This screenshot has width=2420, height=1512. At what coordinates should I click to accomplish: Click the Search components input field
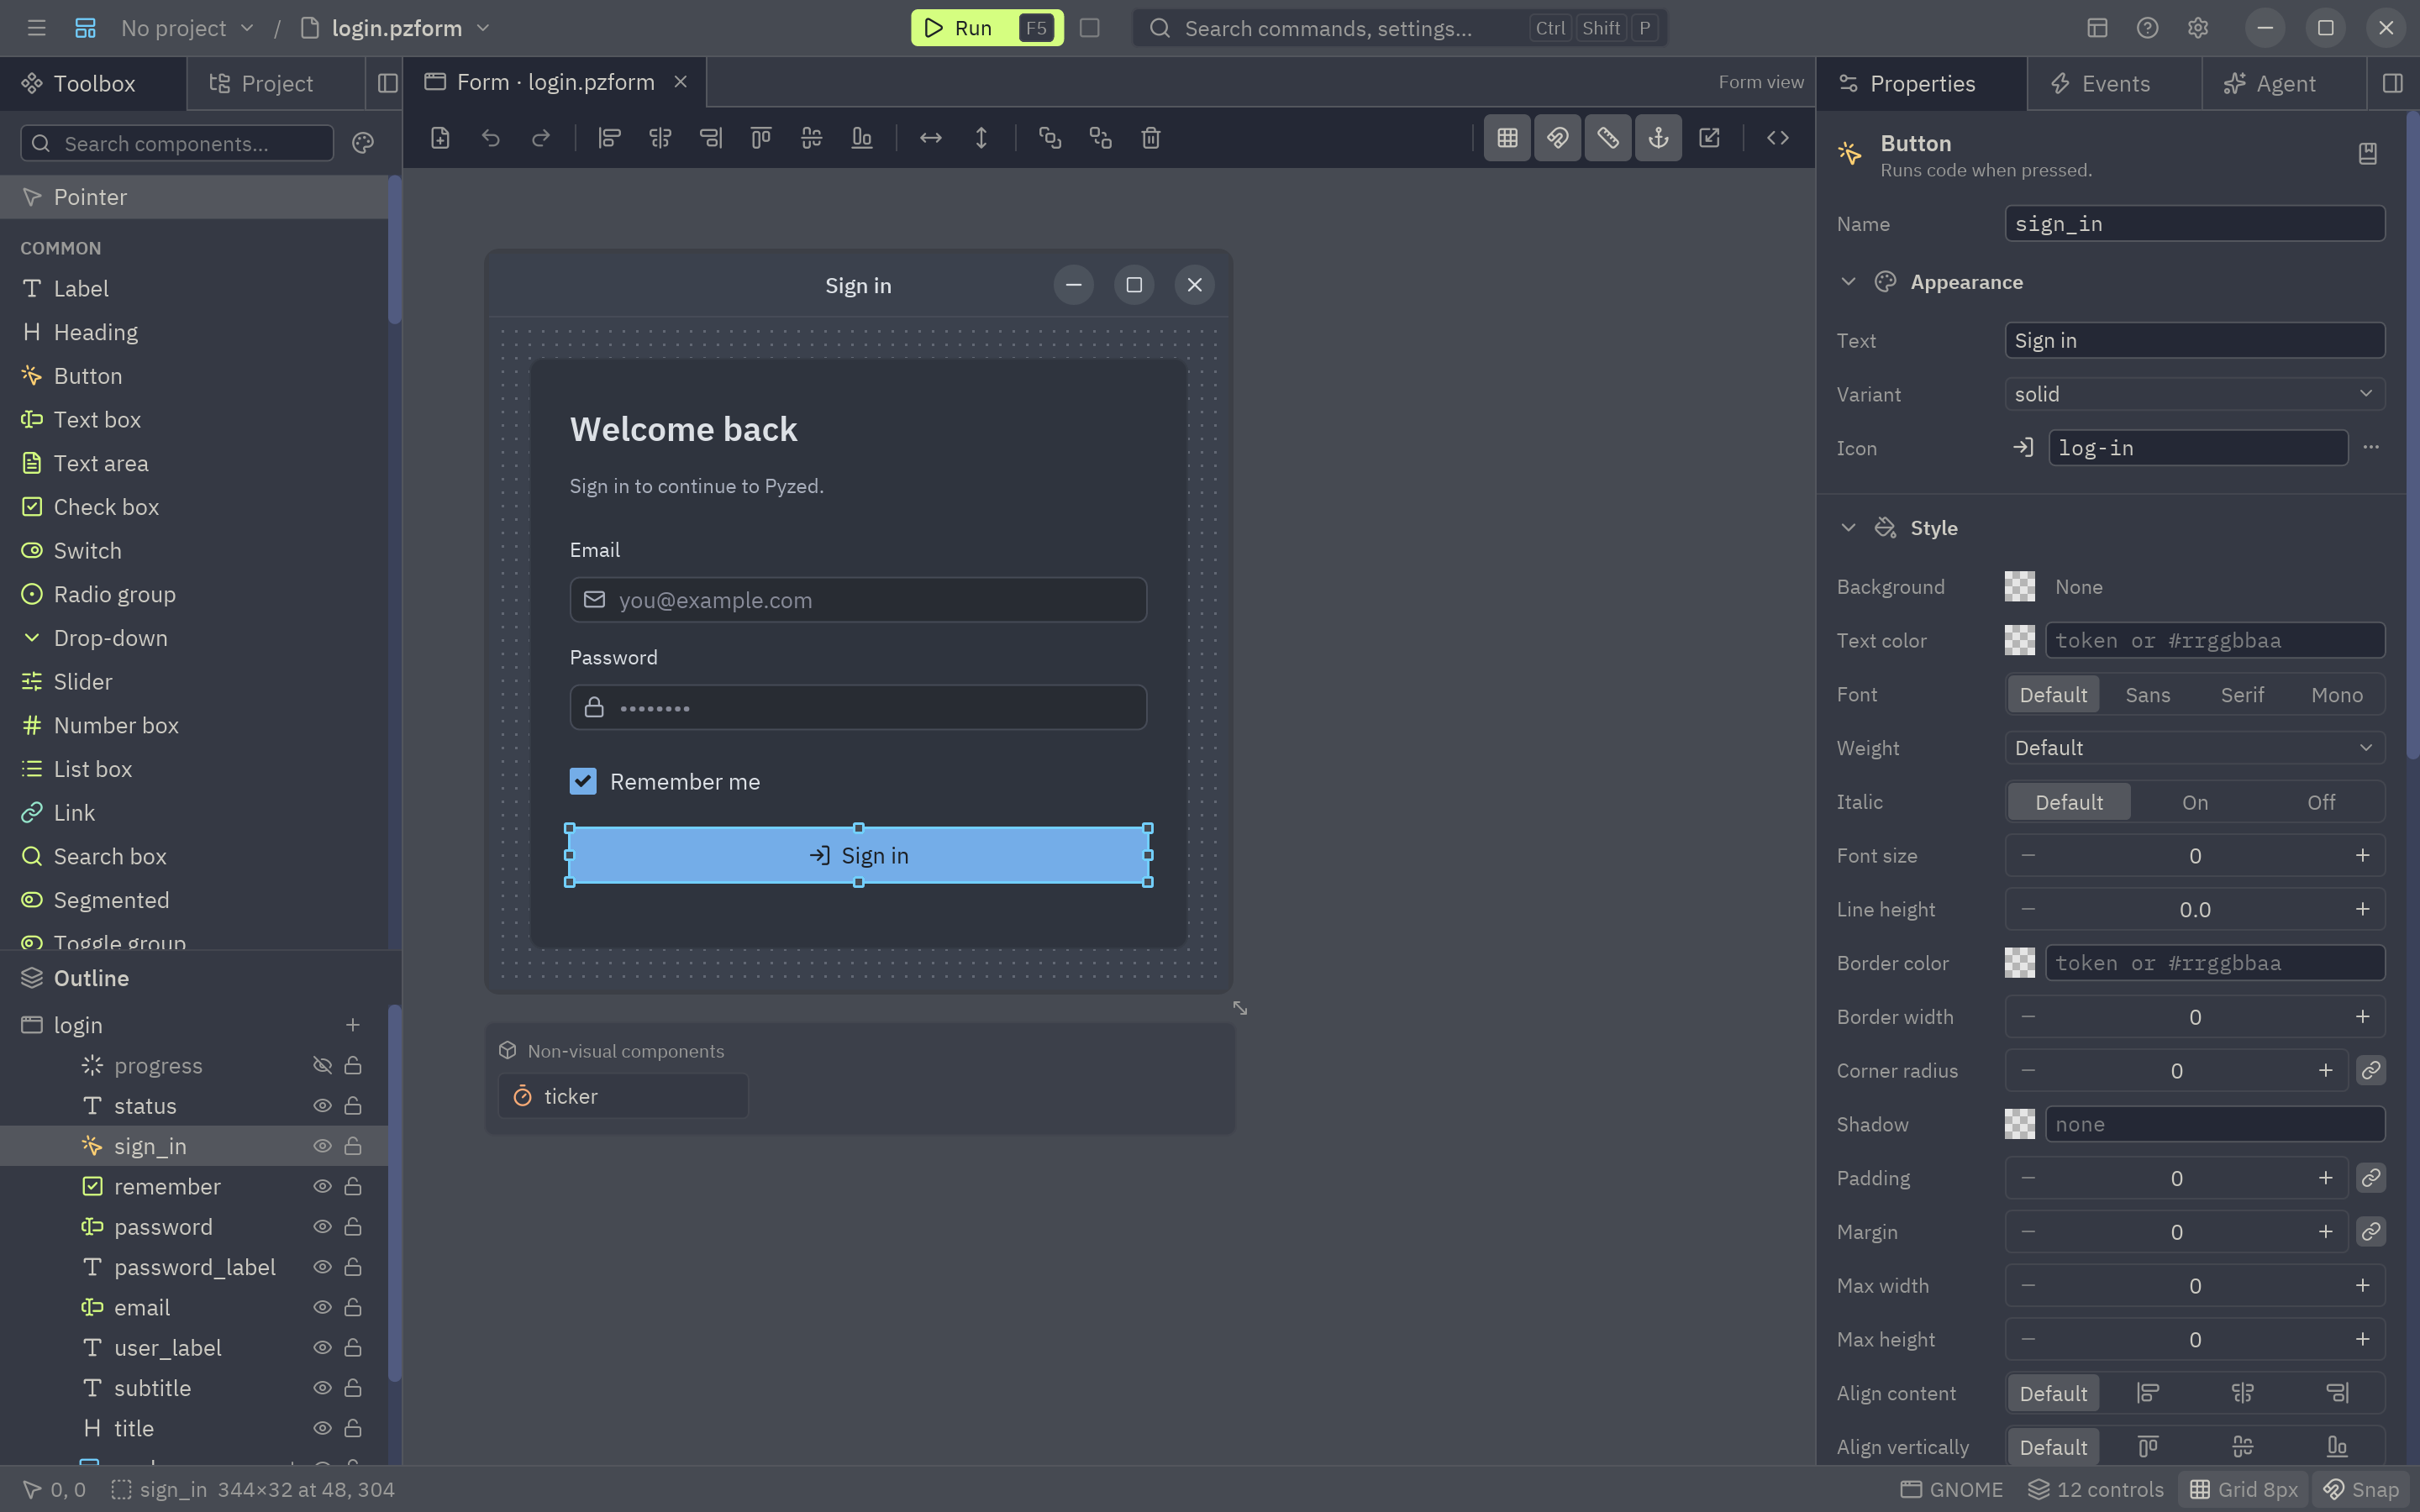pos(178,143)
